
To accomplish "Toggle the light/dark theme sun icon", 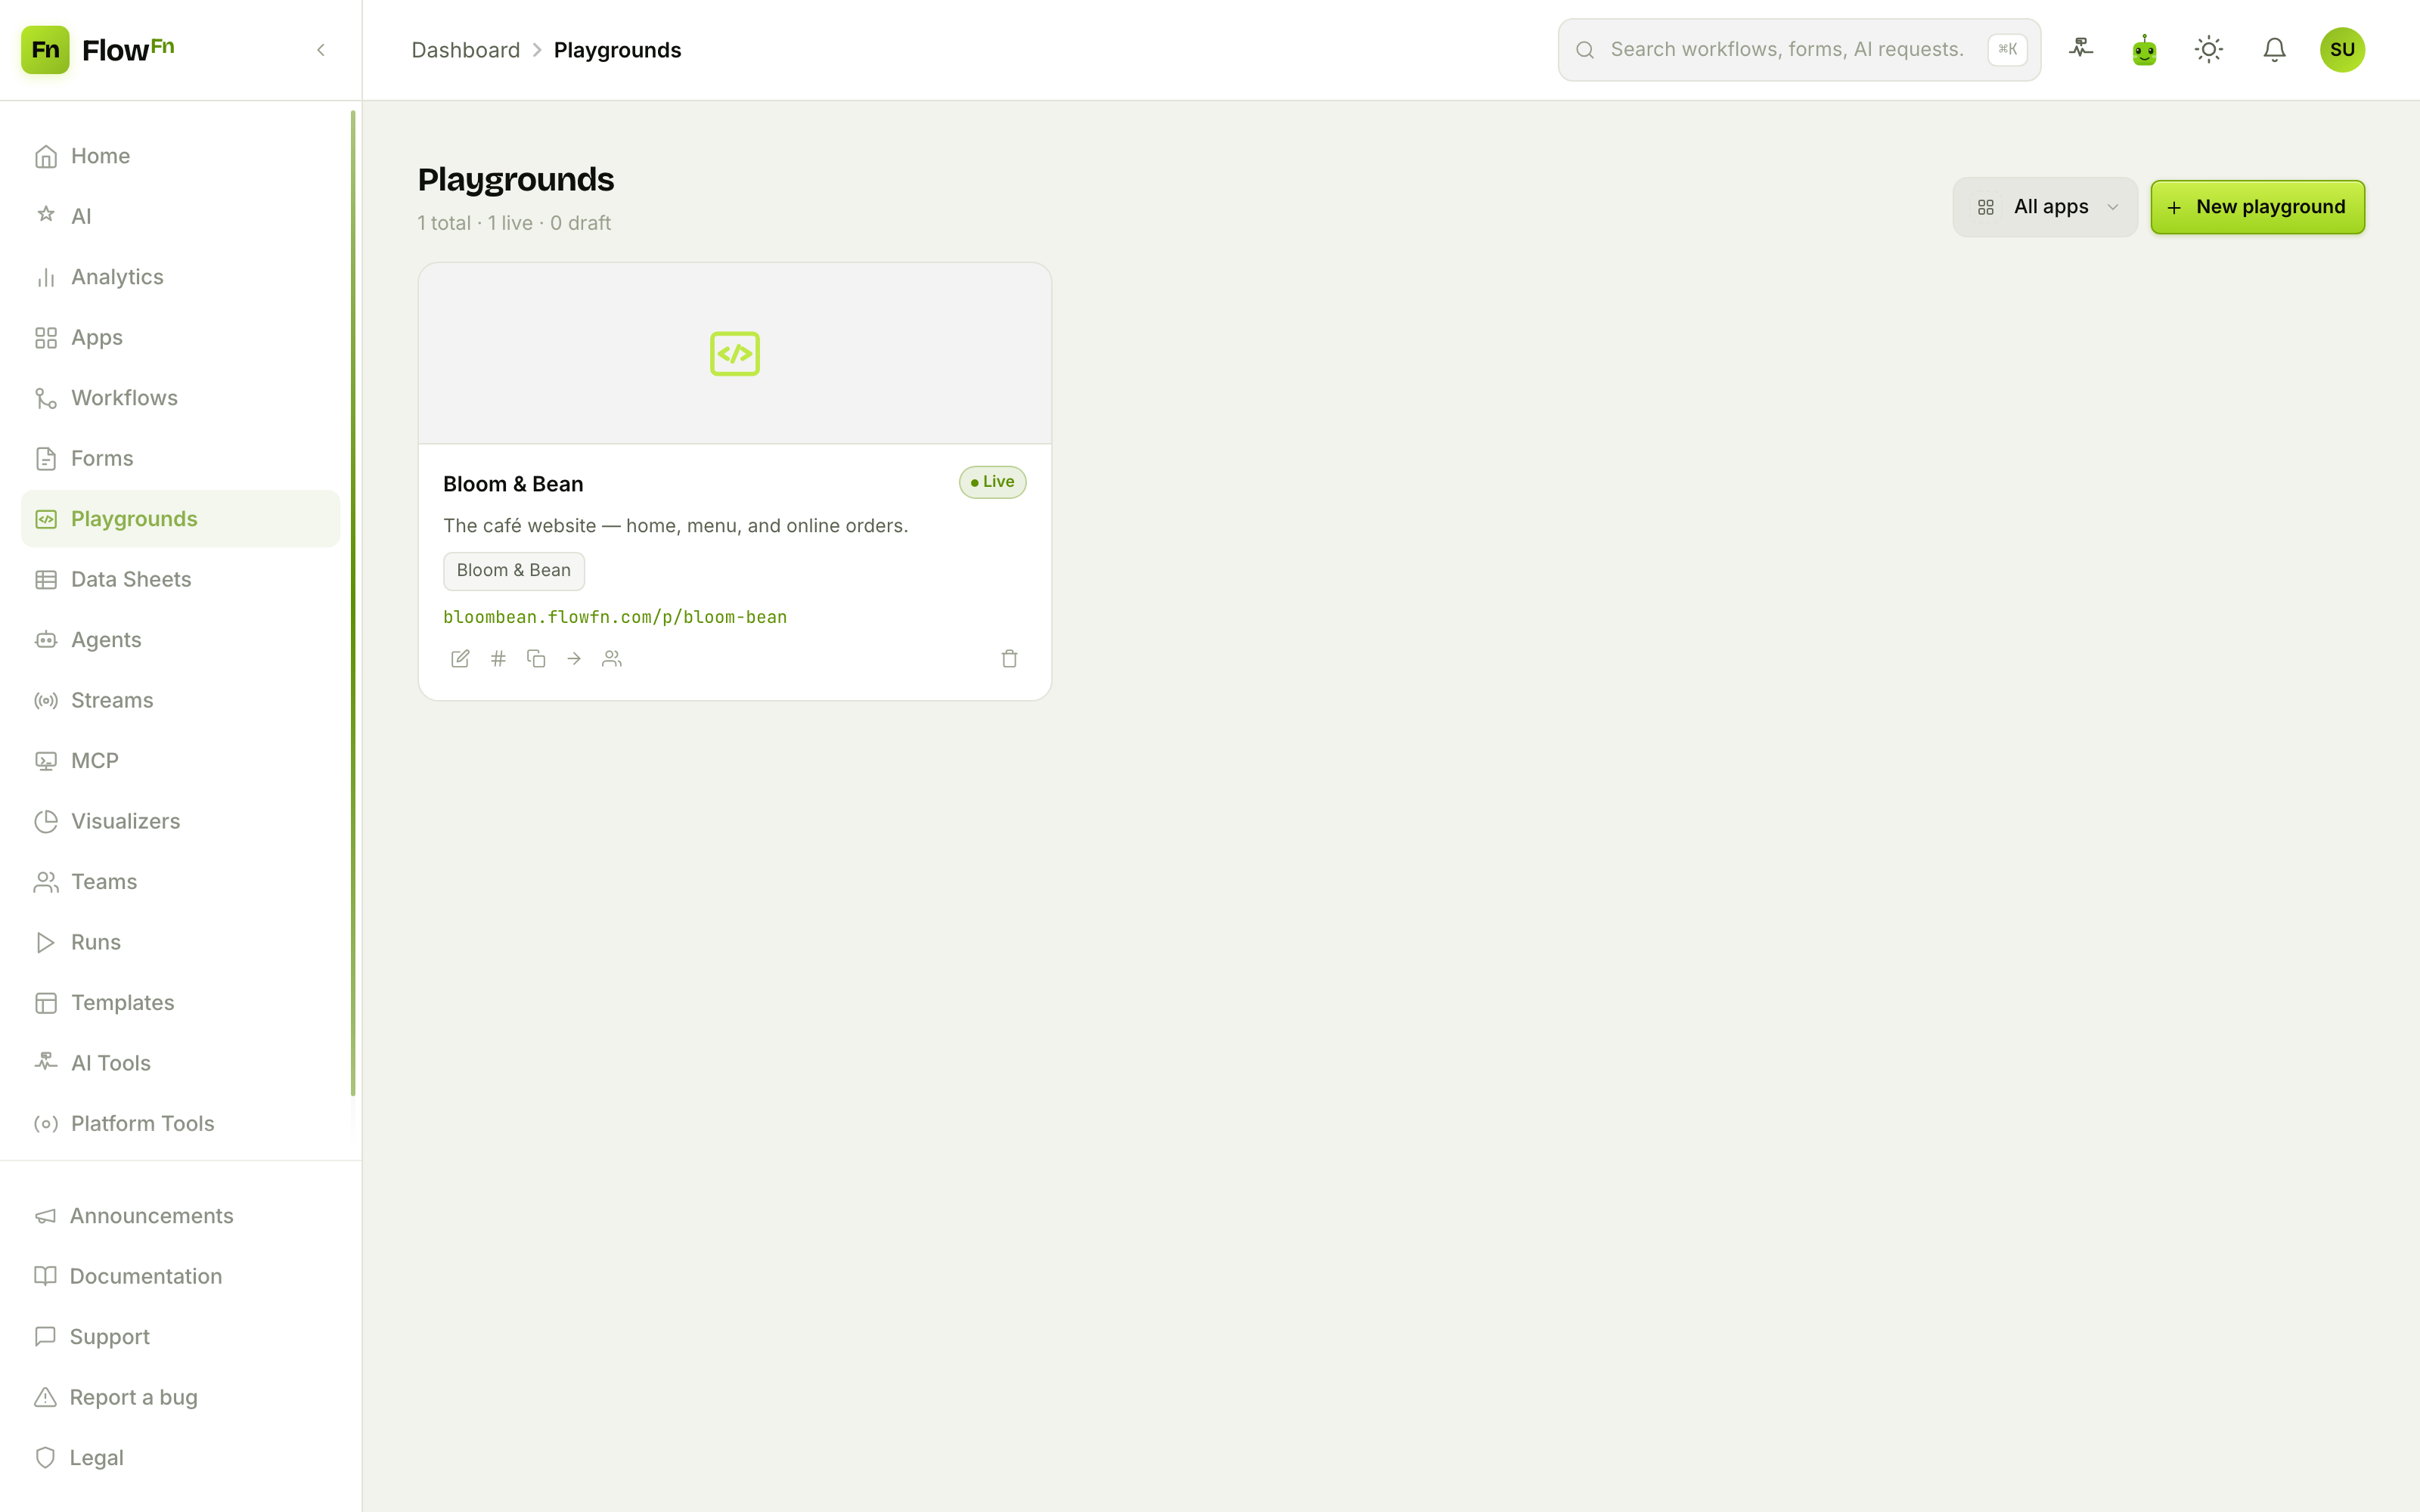I will [x=2209, y=50].
